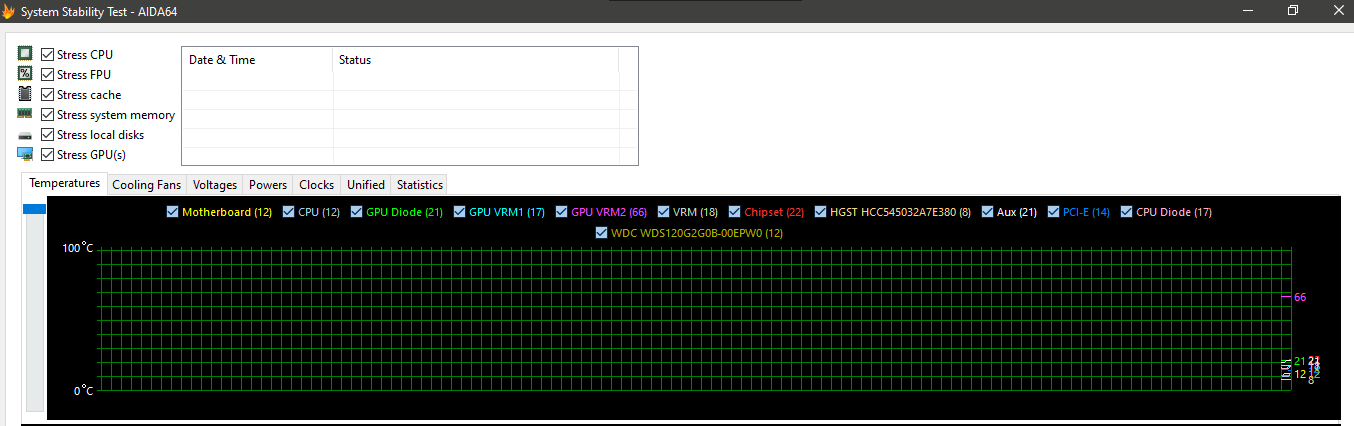Screen dimensions: 1354x426
Task: Select the Temperatures tab
Action: (x=65, y=183)
